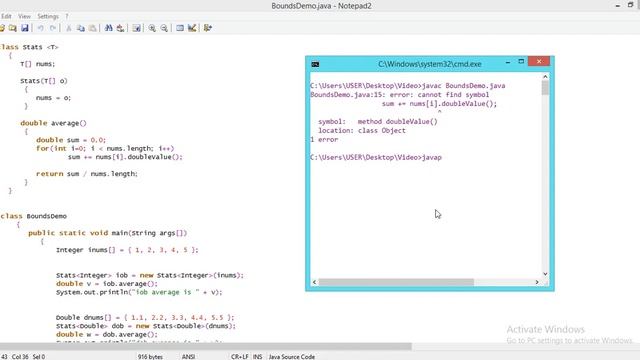Click the 'double v = iob.average();' line

point(107,284)
